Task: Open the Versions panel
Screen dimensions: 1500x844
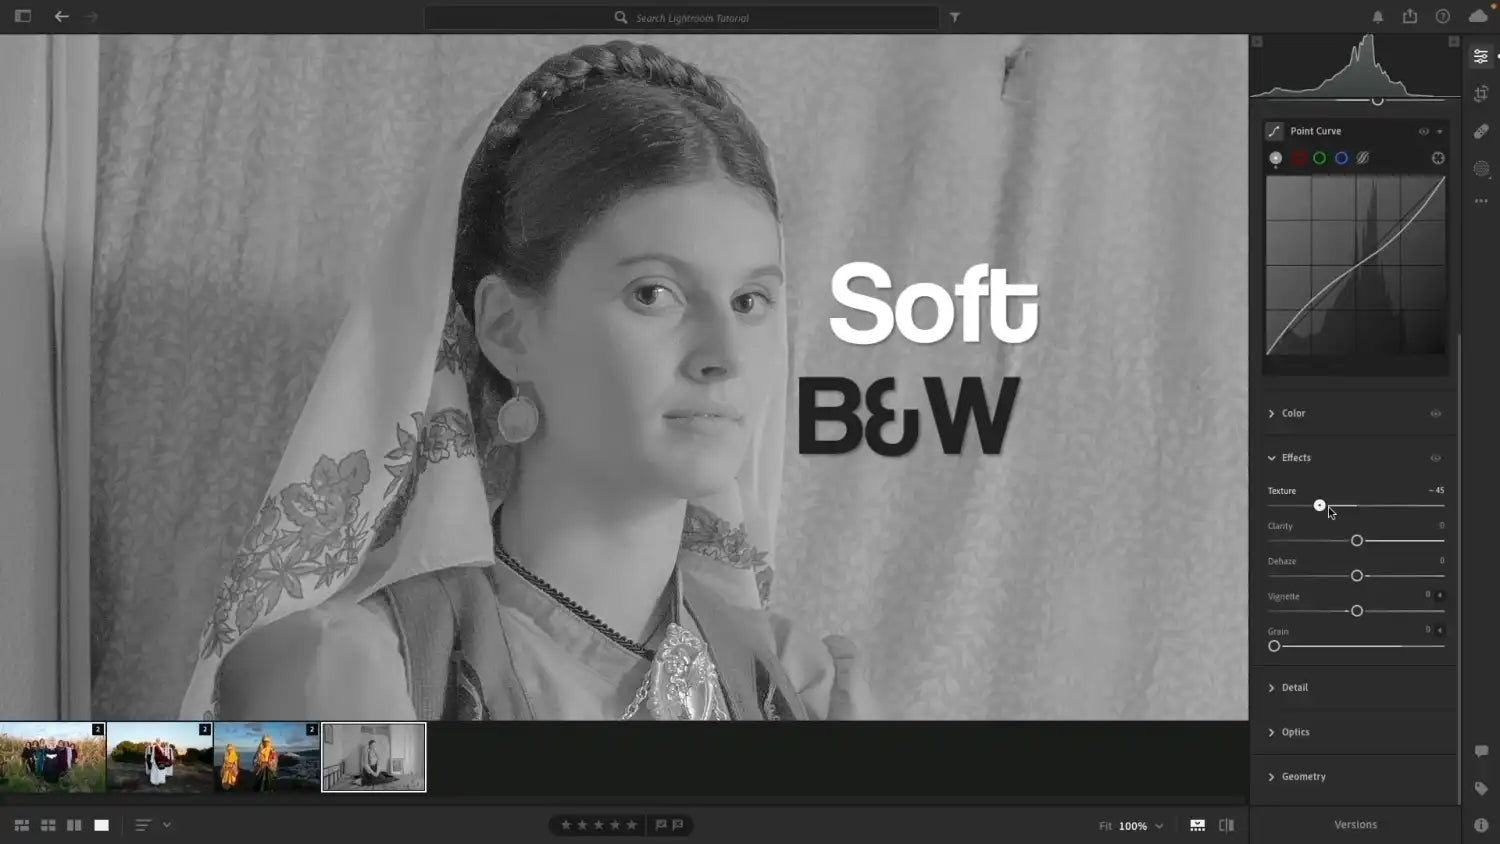Action: tap(1355, 824)
